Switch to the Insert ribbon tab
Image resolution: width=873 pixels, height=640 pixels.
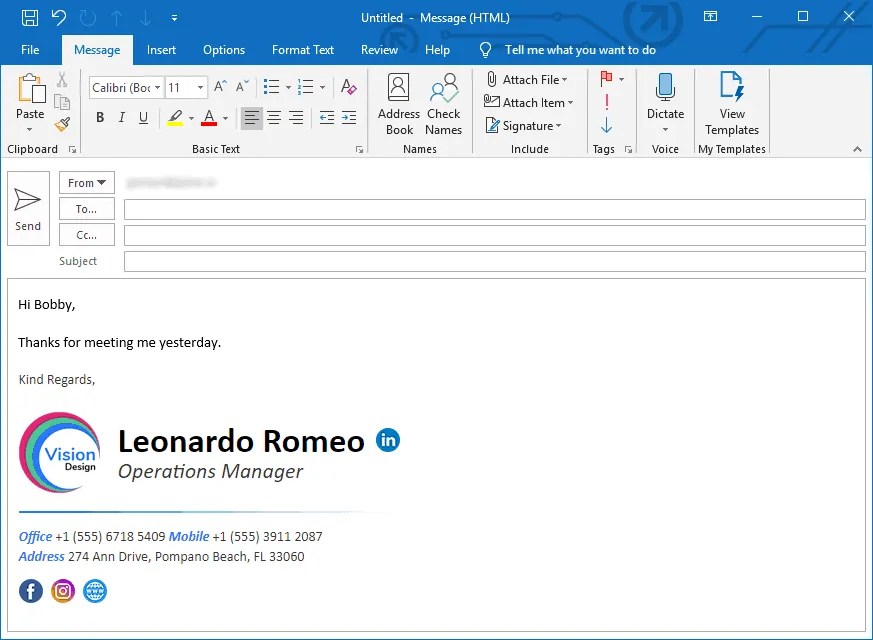coord(163,49)
